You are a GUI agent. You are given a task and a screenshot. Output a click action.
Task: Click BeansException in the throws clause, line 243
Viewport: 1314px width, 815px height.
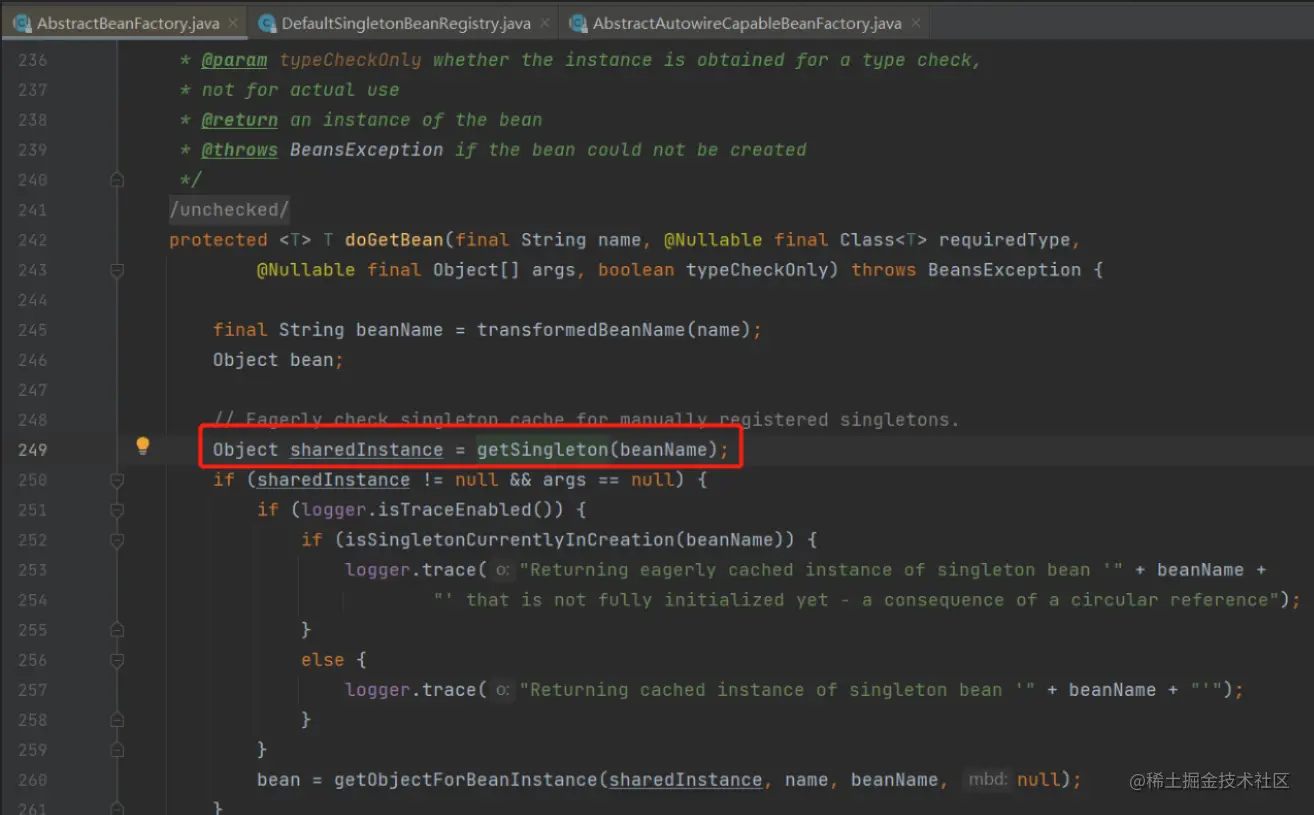point(1004,270)
